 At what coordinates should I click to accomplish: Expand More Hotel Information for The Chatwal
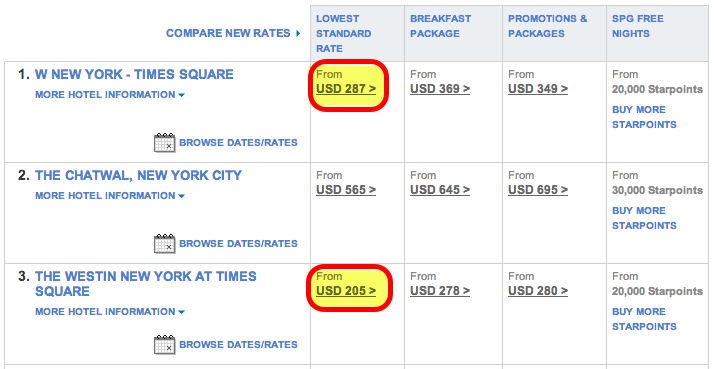tap(110, 196)
